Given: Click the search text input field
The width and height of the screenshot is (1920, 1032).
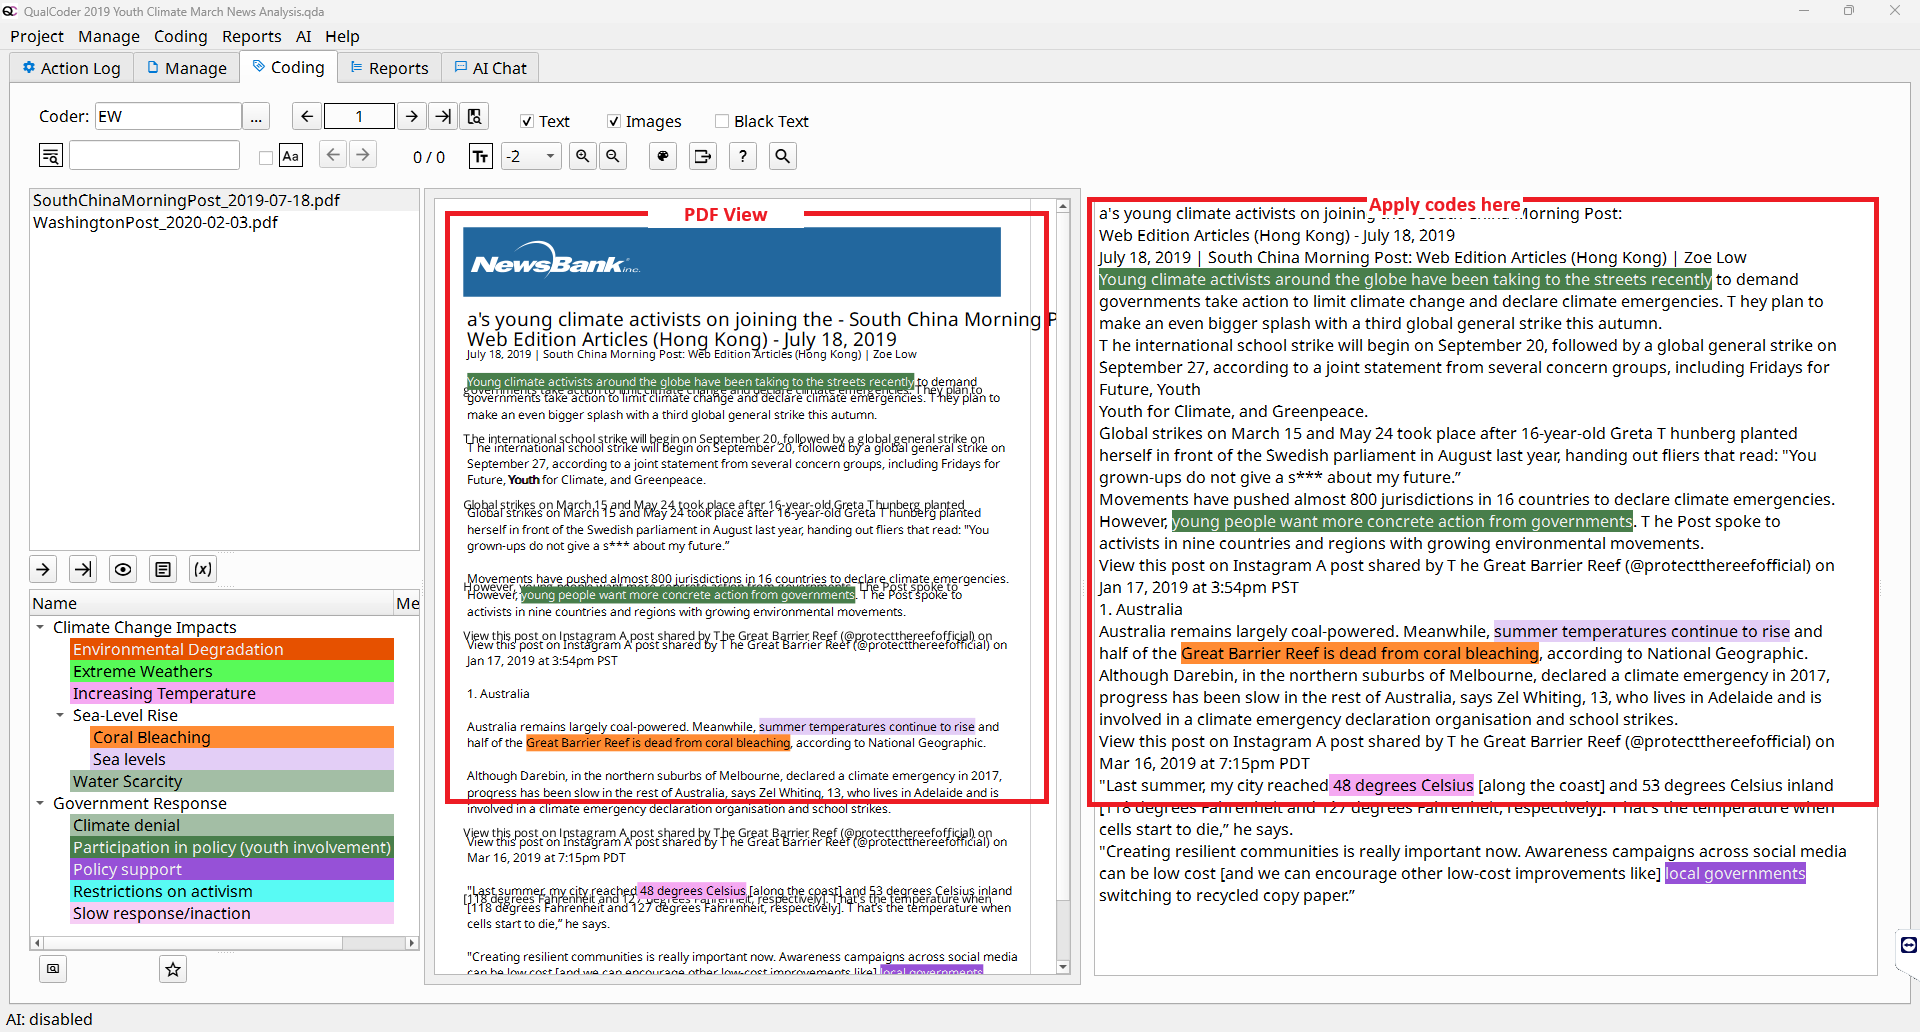Looking at the screenshot, I should tap(154, 156).
